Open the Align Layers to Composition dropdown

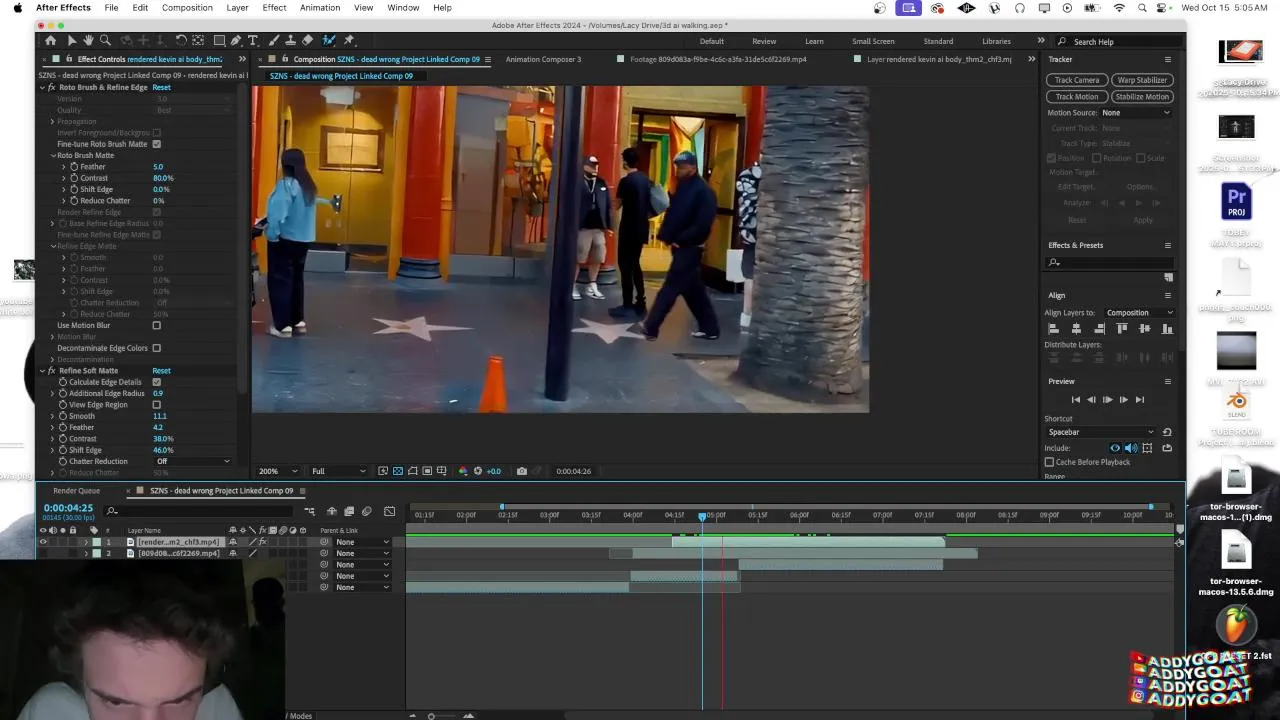(x=1138, y=313)
